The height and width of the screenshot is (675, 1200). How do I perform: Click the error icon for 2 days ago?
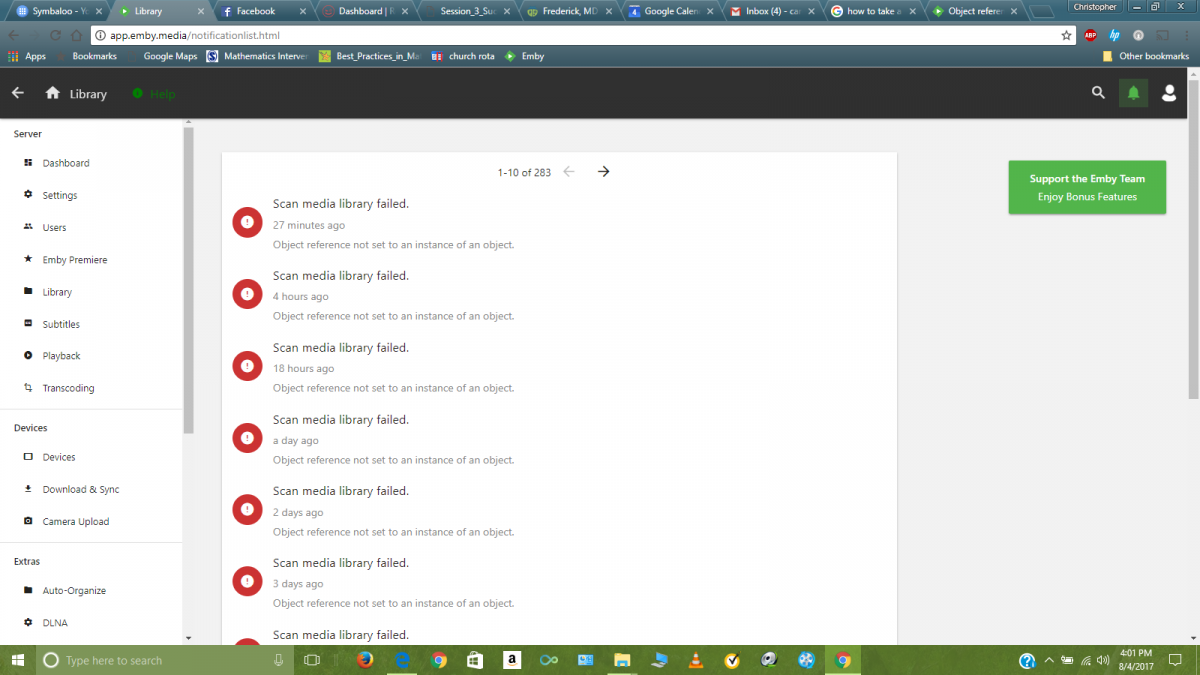tap(247, 510)
